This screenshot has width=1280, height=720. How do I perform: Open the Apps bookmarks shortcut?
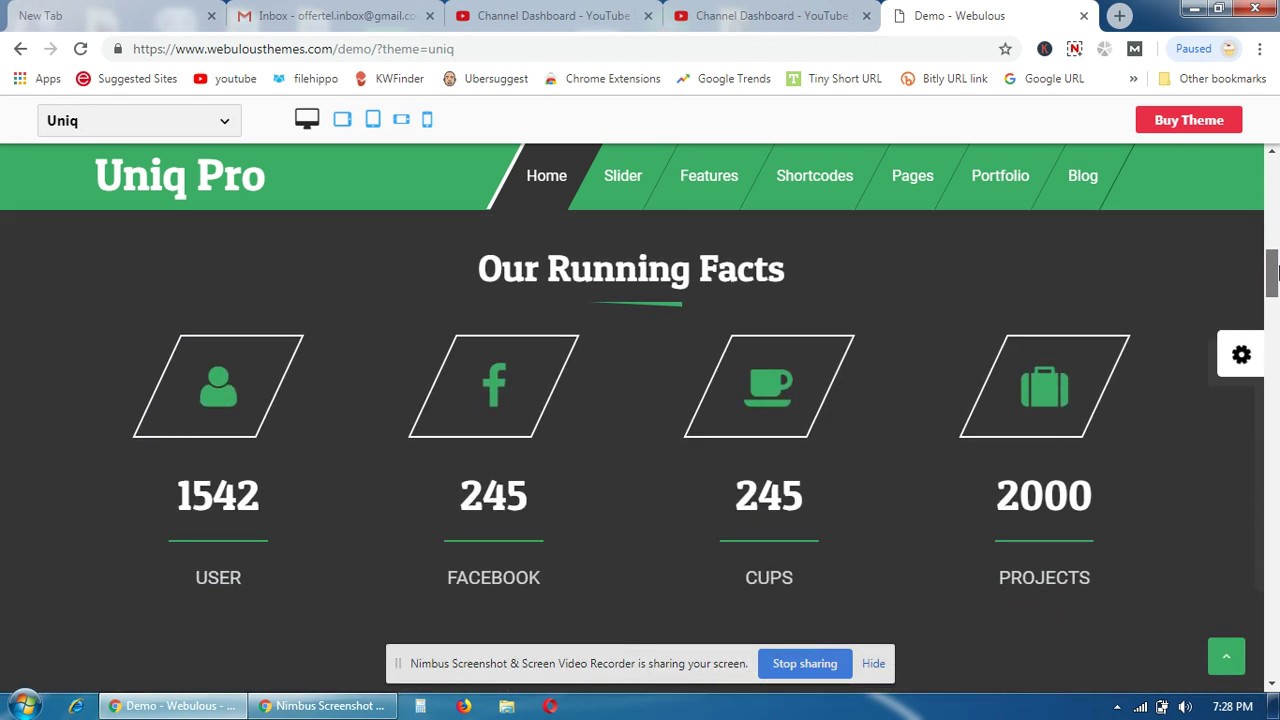pos(38,79)
